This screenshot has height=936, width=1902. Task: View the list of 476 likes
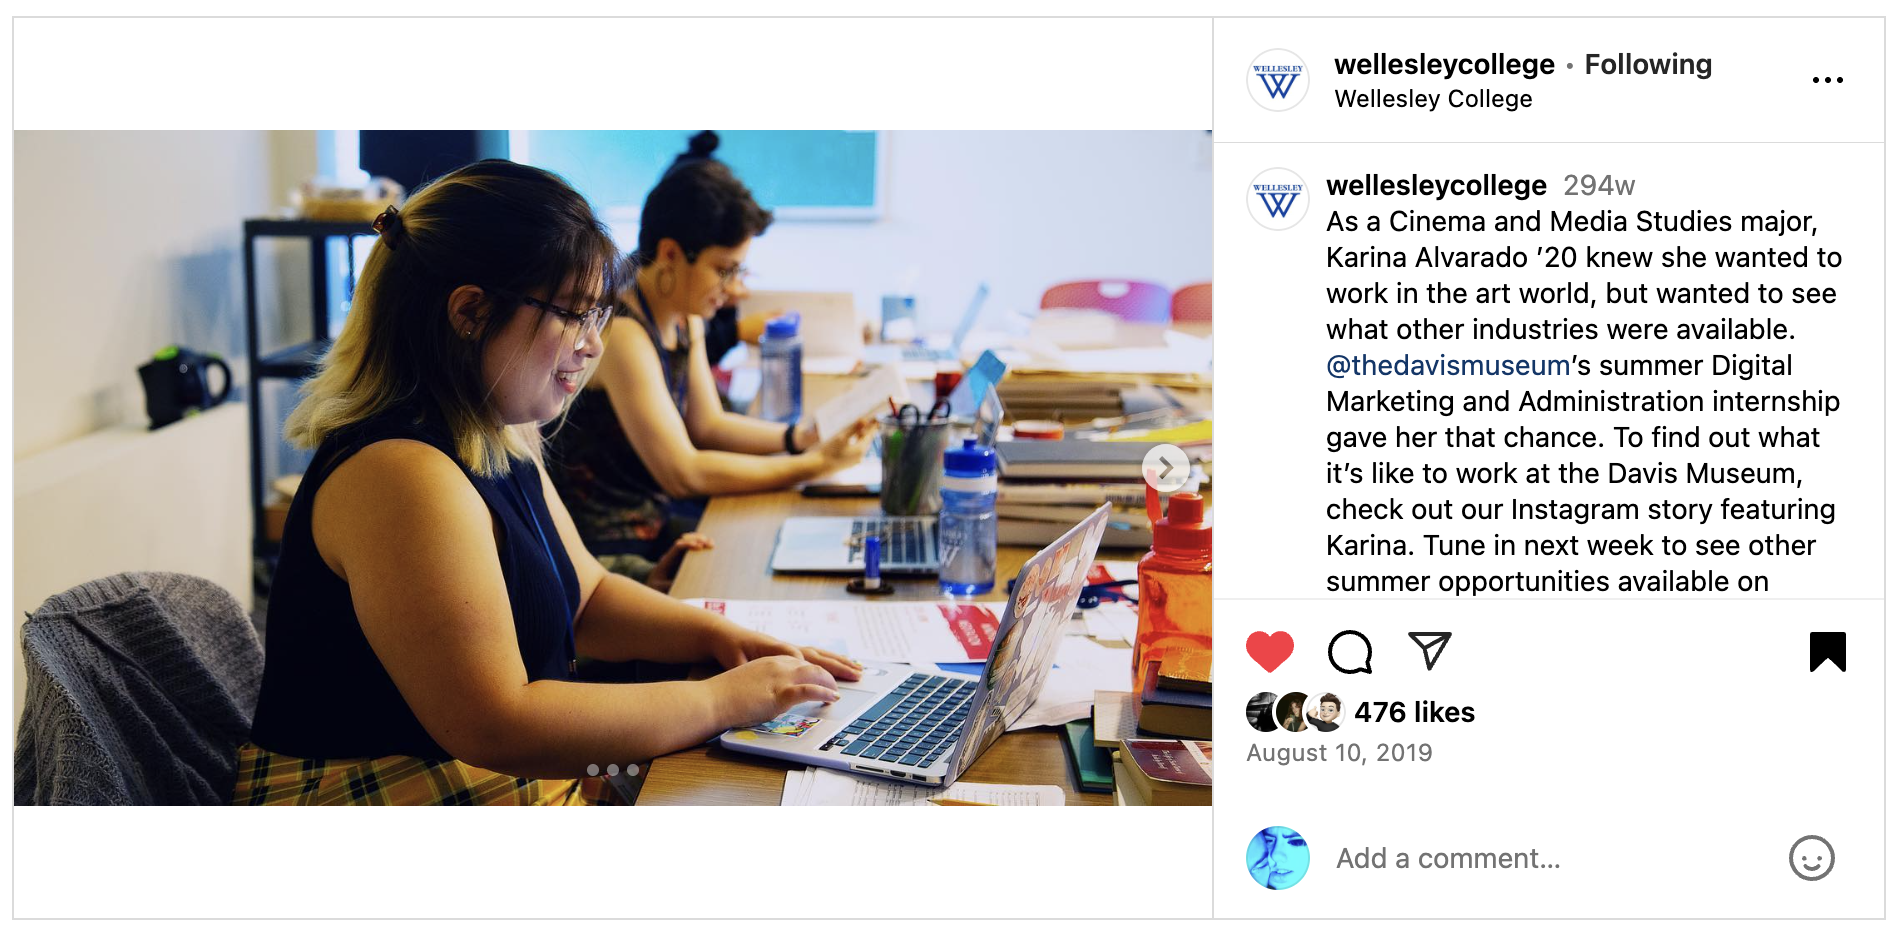(1414, 712)
